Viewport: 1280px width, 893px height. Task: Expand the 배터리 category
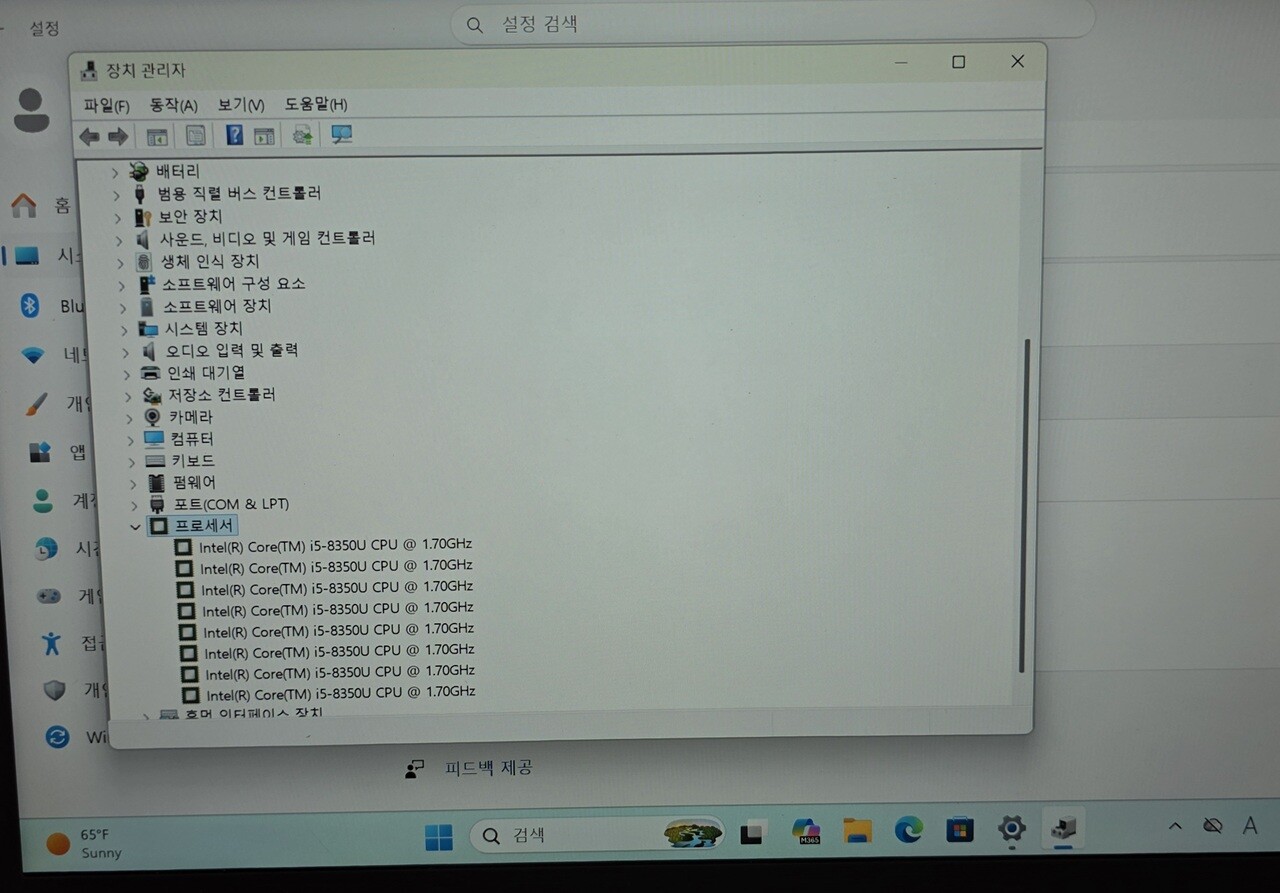(x=115, y=172)
